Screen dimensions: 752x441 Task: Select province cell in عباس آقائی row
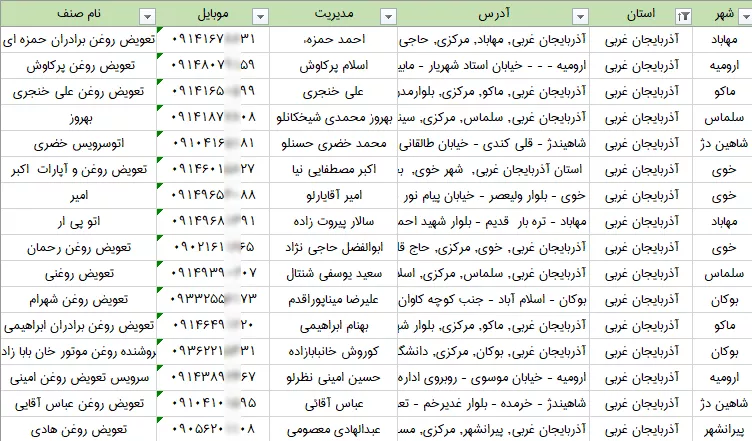[641, 403]
